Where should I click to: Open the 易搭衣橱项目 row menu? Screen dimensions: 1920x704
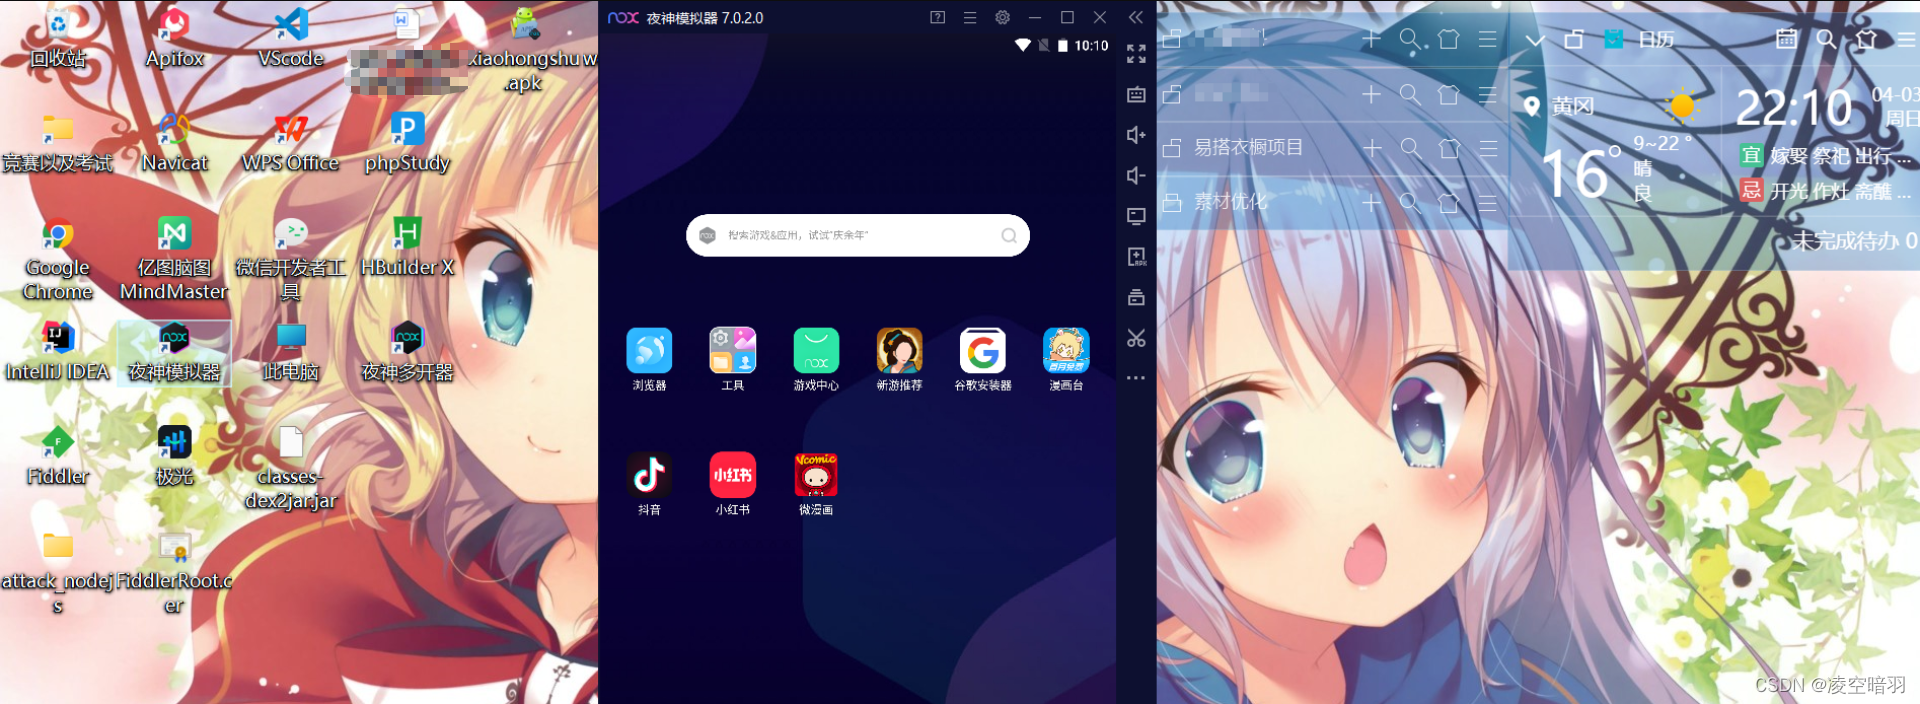tap(1488, 148)
